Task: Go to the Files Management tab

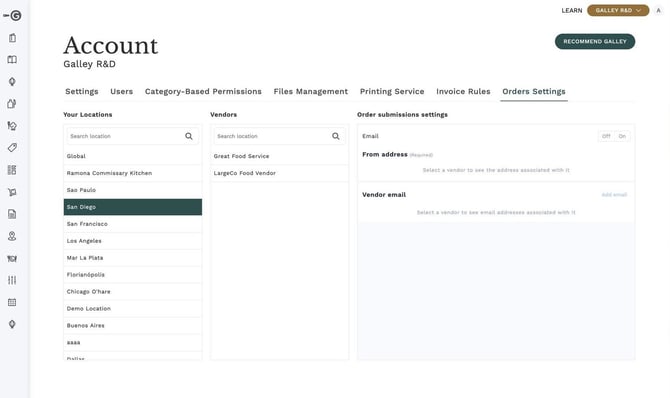Action: coord(311,91)
